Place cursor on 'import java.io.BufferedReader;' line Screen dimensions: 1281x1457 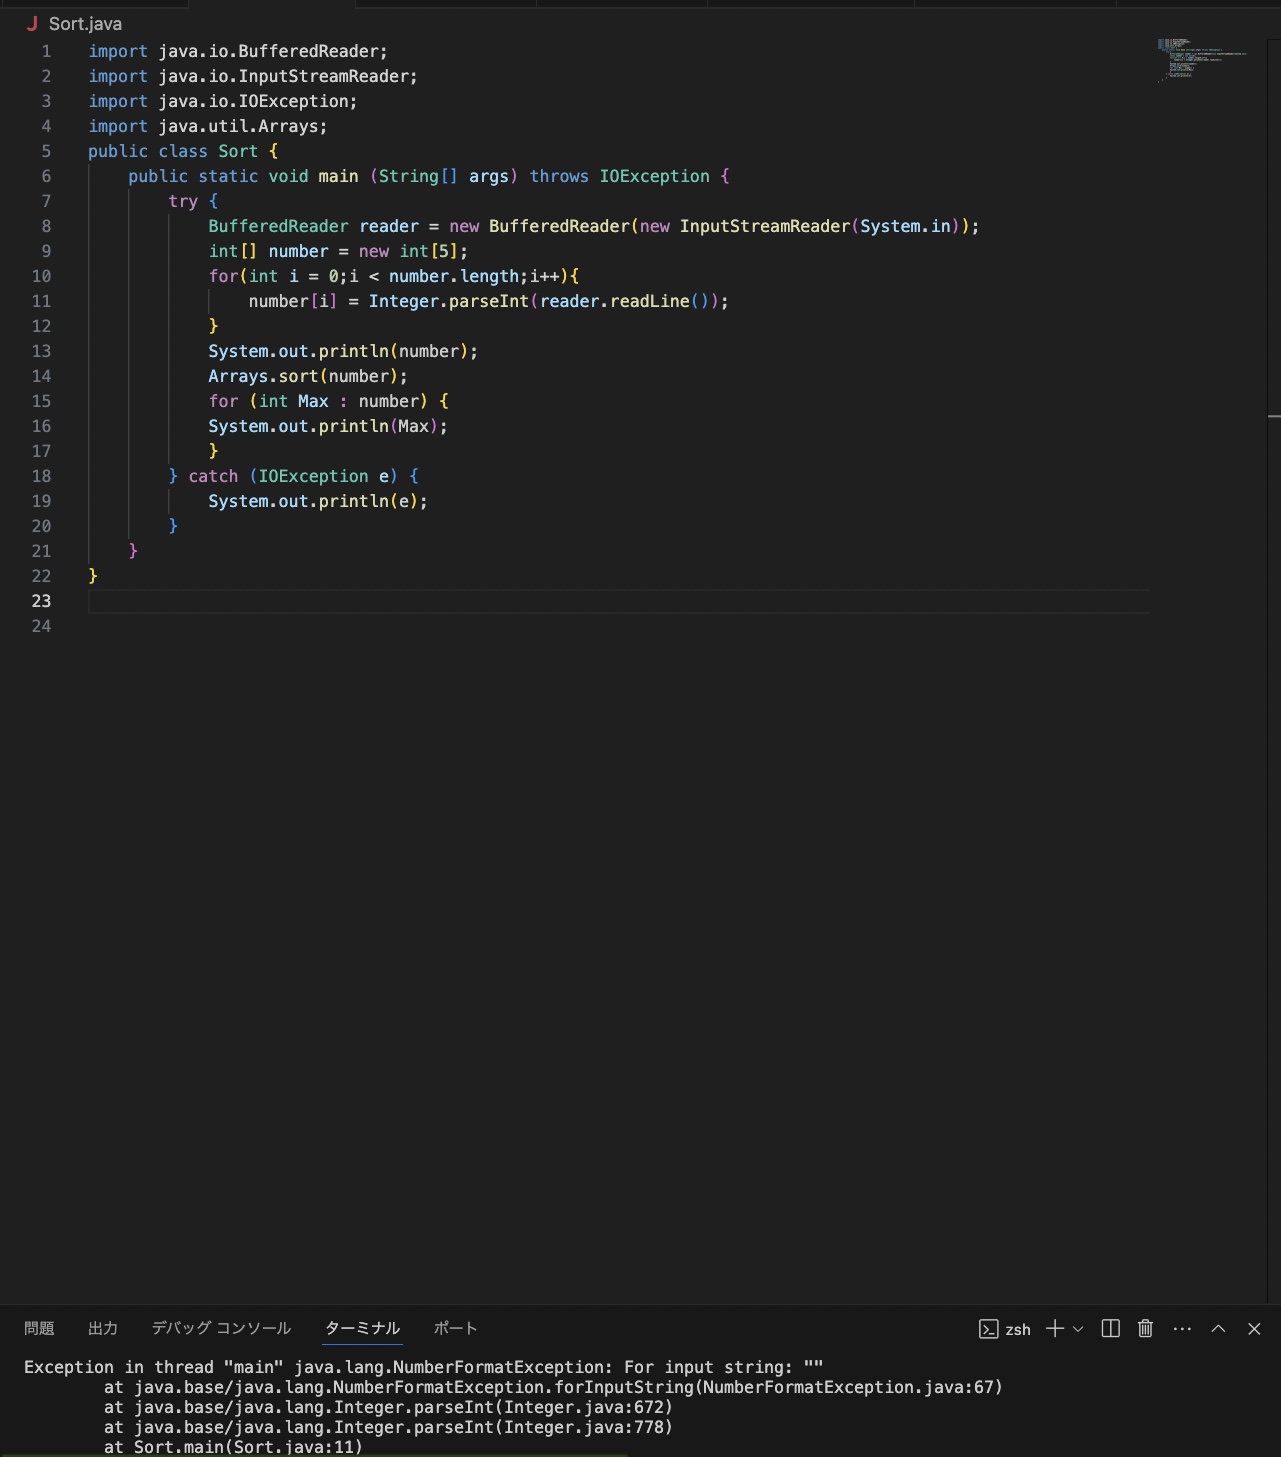(238, 51)
